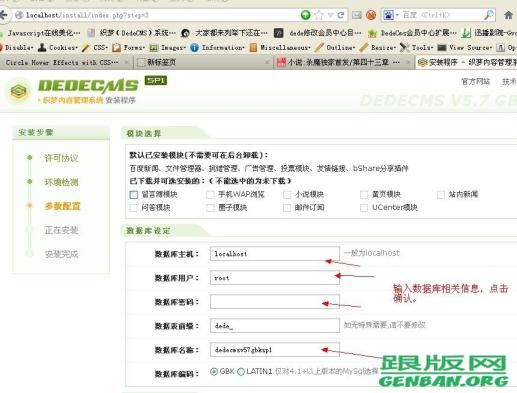Open the Forms developer toolbar menu
517x393 pixels.
tap(129, 48)
